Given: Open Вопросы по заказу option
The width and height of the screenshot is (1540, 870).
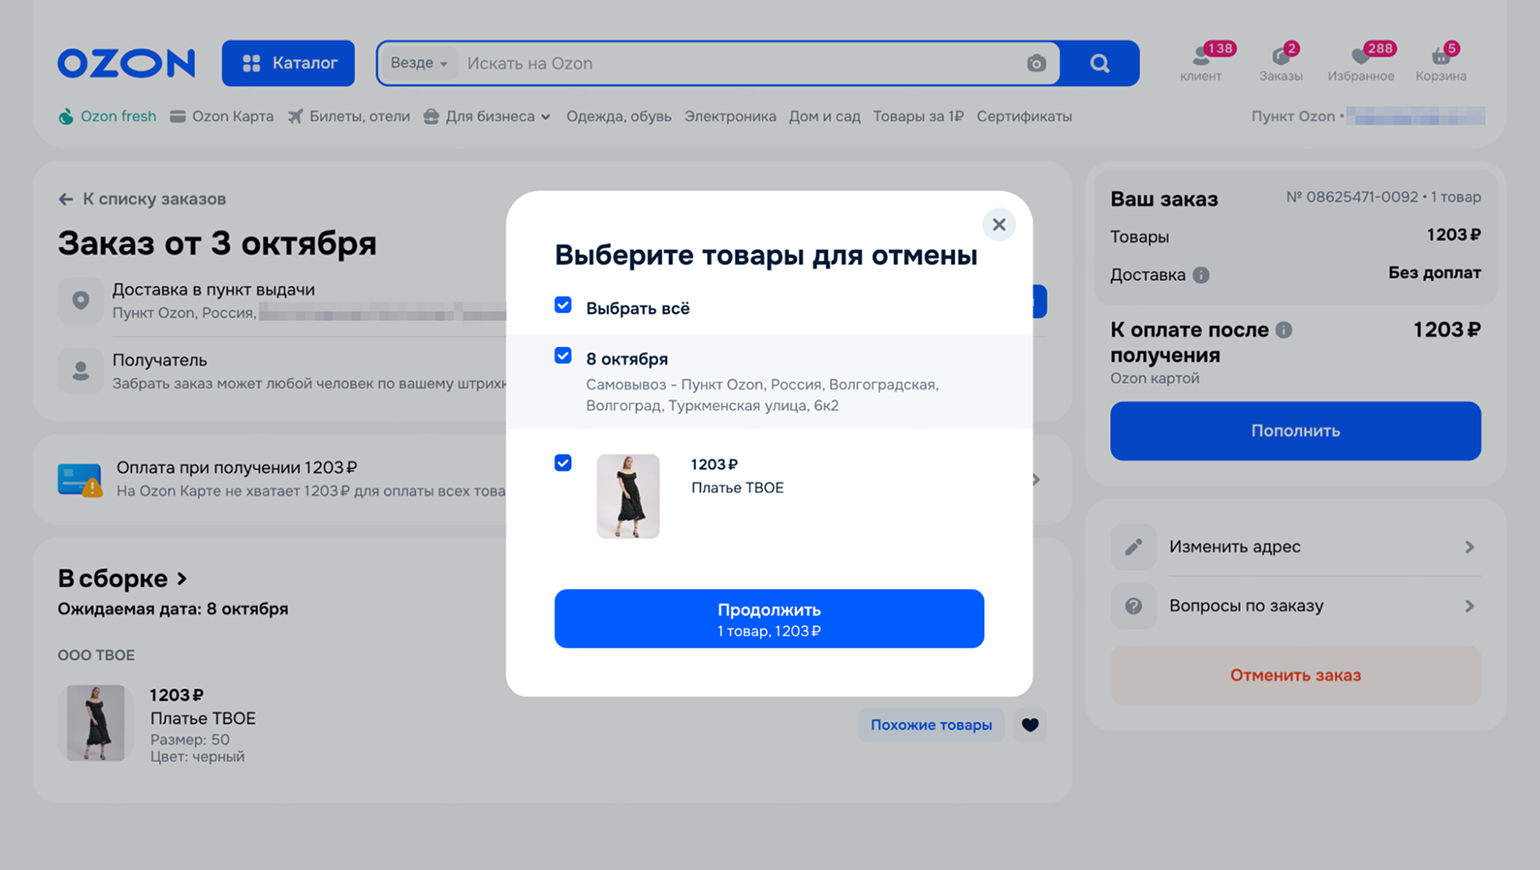Looking at the screenshot, I should pos(1295,606).
